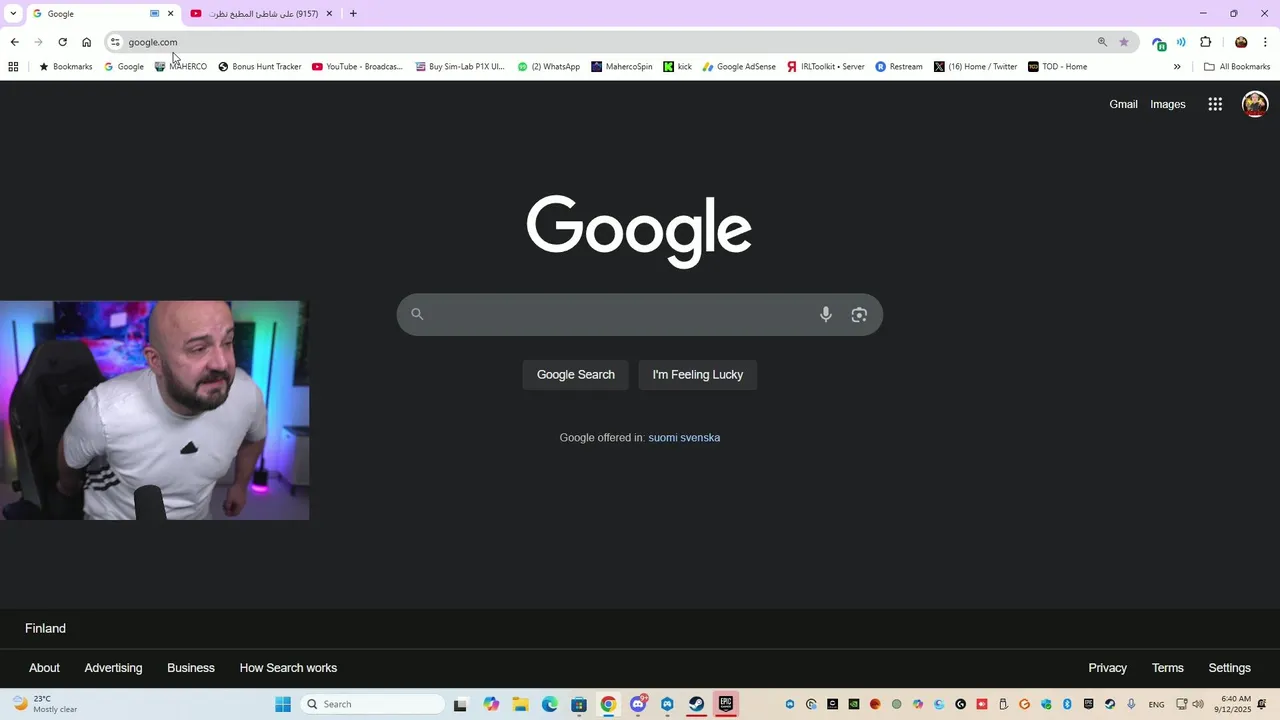Viewport: 1280px width, 720px height.
Task: Open Epic Games Launcher from taskbar
Action: pos(726,704)
